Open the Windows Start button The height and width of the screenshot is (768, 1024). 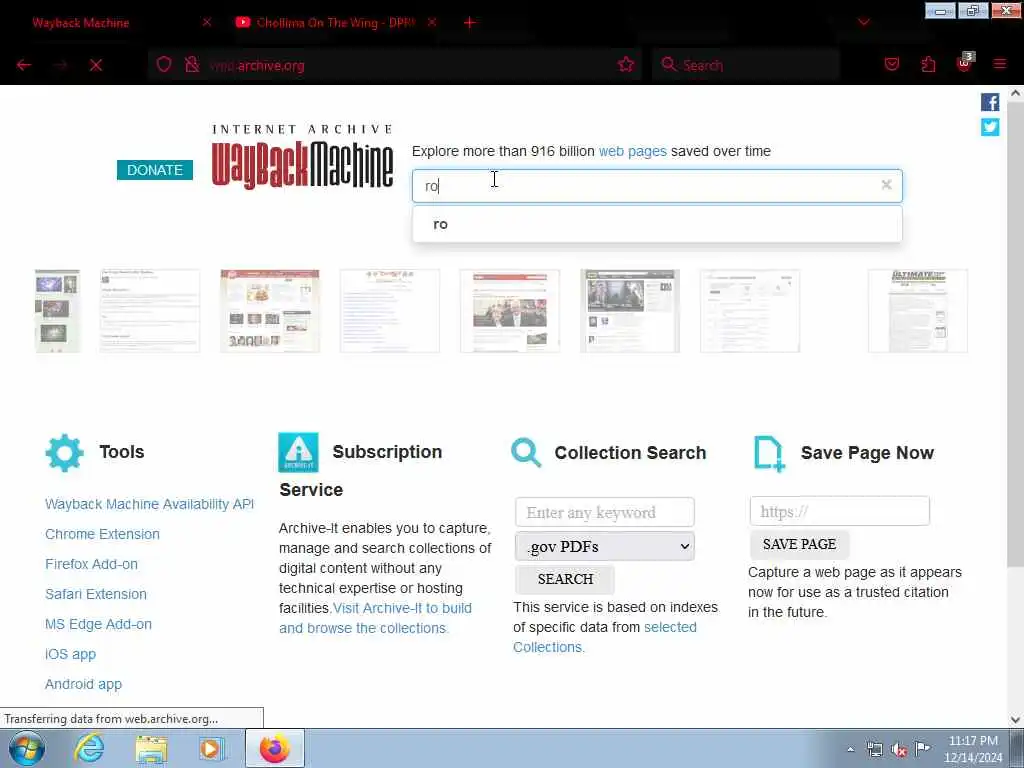[27, 748]
